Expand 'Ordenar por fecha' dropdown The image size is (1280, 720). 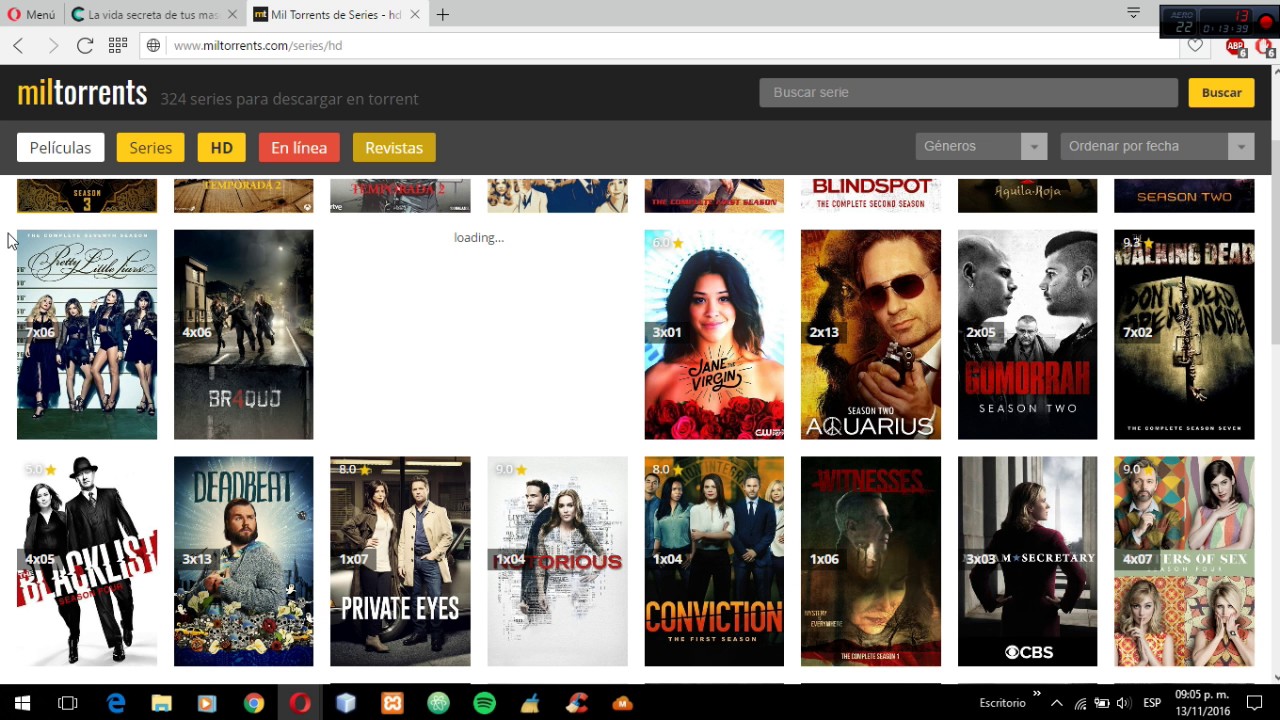1157,146
